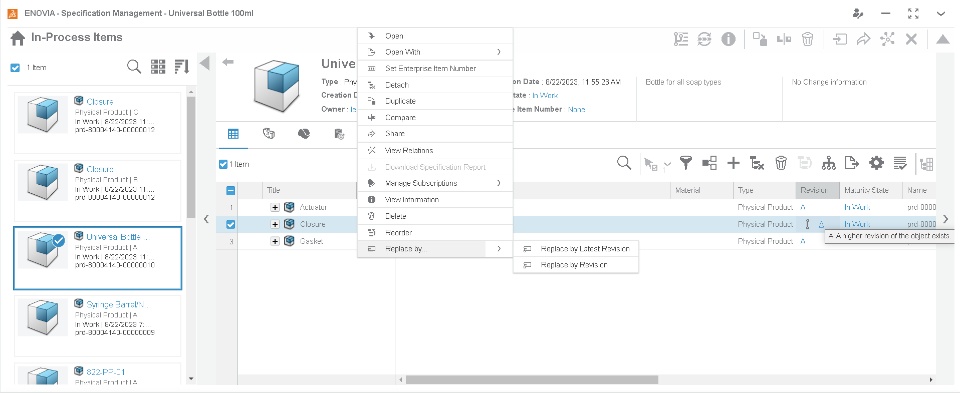Screen dimensions: 960x393
Task: Uncheck the Closure row checkbox
Action: coord(230,224)
